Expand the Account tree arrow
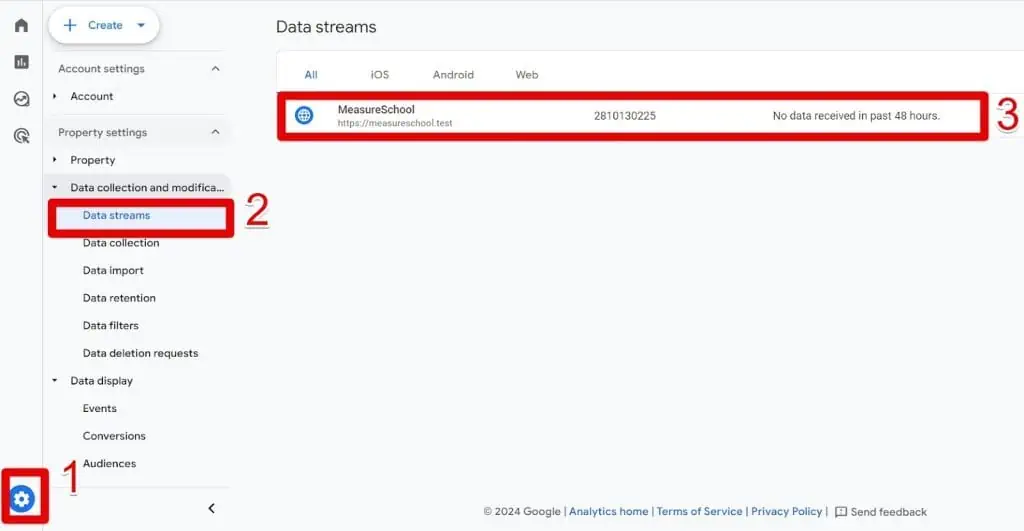 [x=55, y=96]
